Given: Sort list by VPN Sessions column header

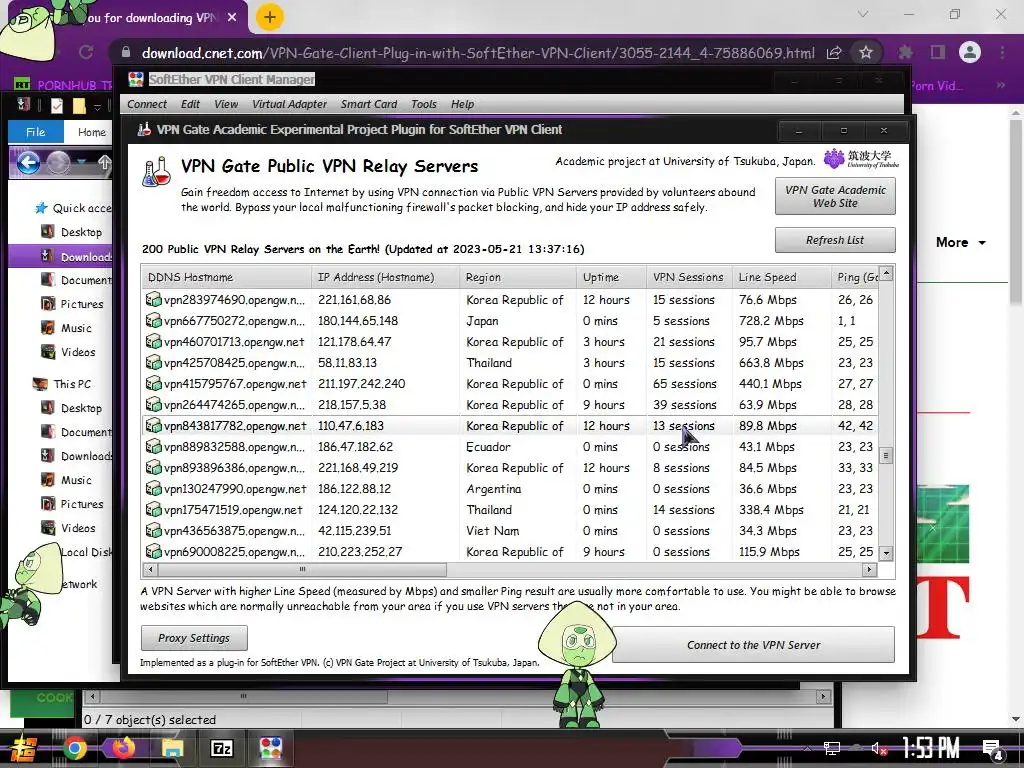Looking at the screenshot, I should (x=689, y=277).
